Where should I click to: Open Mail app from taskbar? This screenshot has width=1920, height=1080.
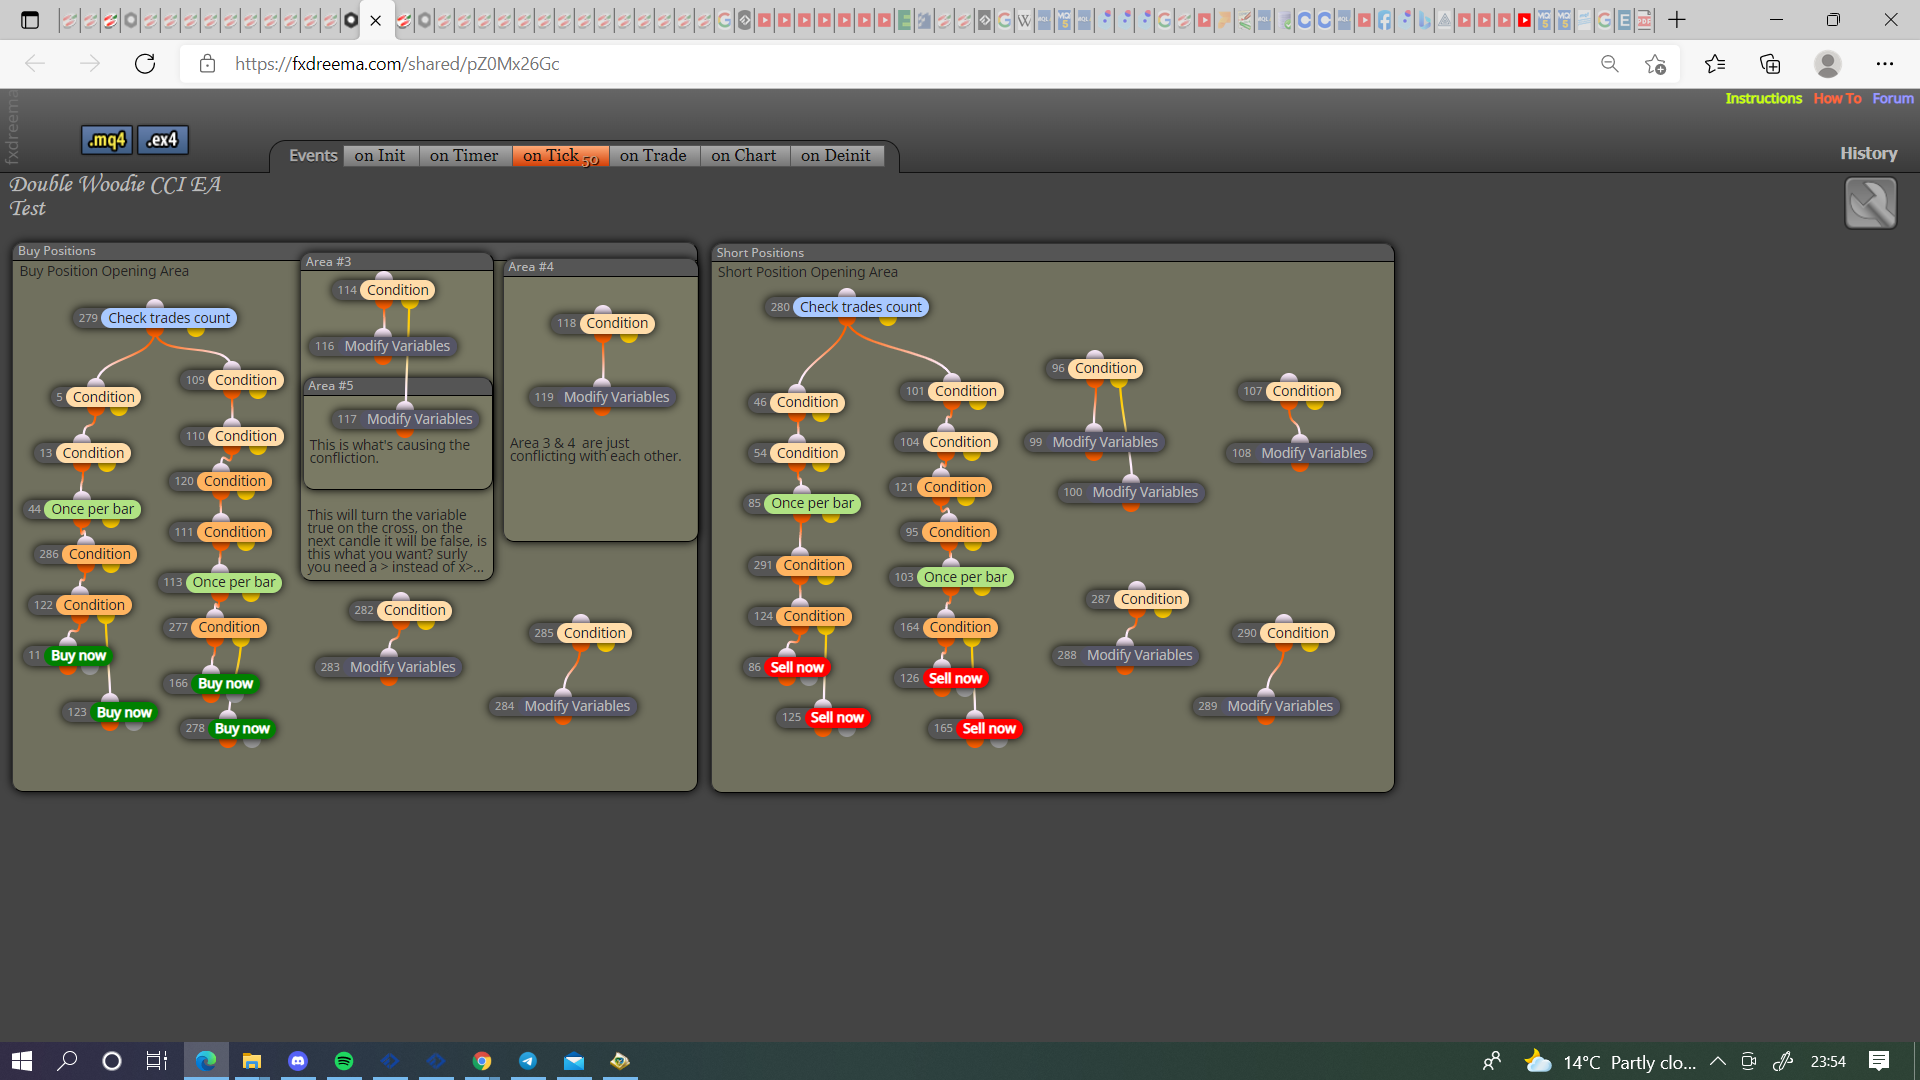point(574,1061)
